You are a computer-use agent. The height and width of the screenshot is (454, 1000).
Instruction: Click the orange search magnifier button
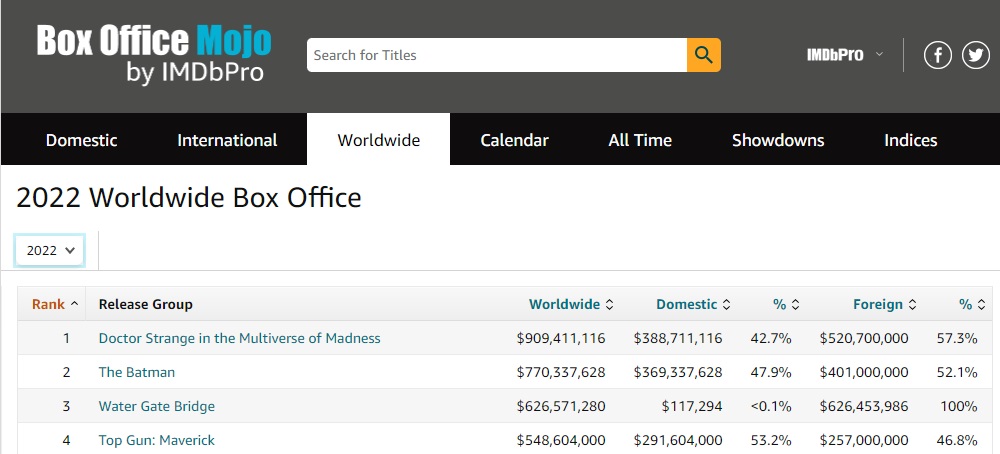703,55
